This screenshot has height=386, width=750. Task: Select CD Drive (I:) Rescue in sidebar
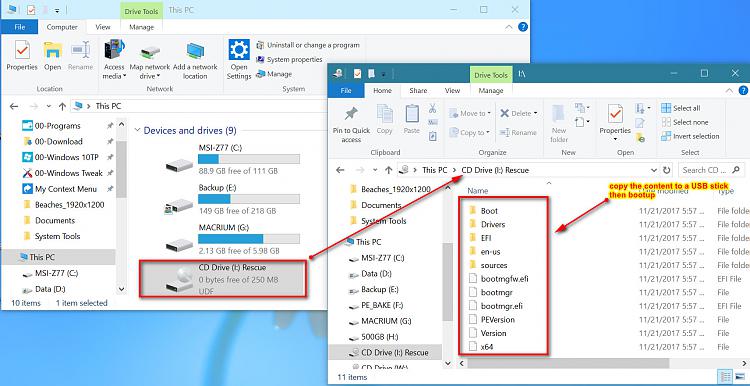point(389,353)
